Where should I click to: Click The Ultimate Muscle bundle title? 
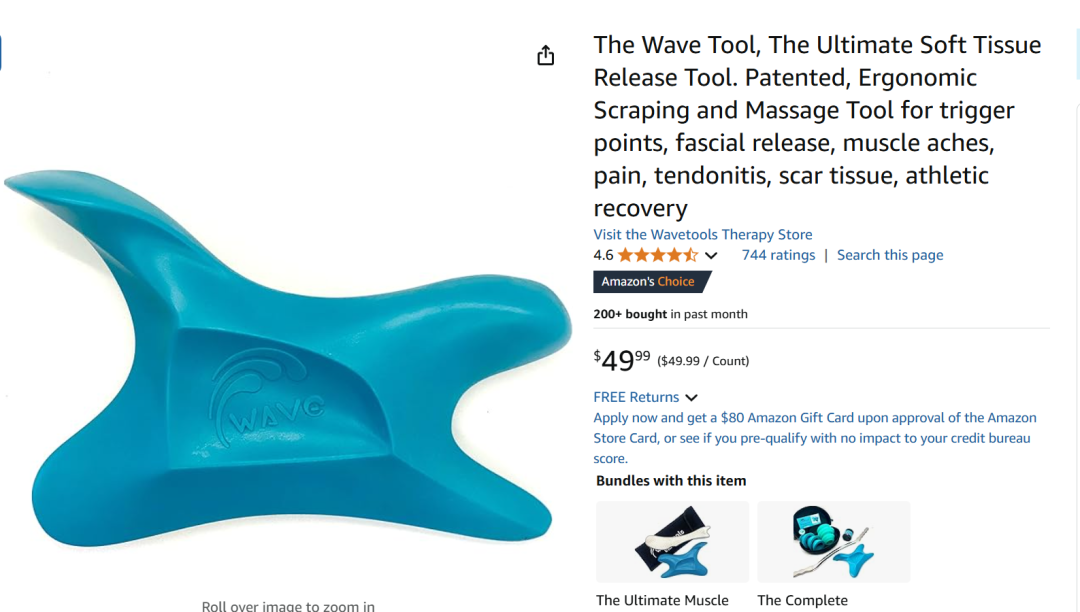(x=662, y=600)
